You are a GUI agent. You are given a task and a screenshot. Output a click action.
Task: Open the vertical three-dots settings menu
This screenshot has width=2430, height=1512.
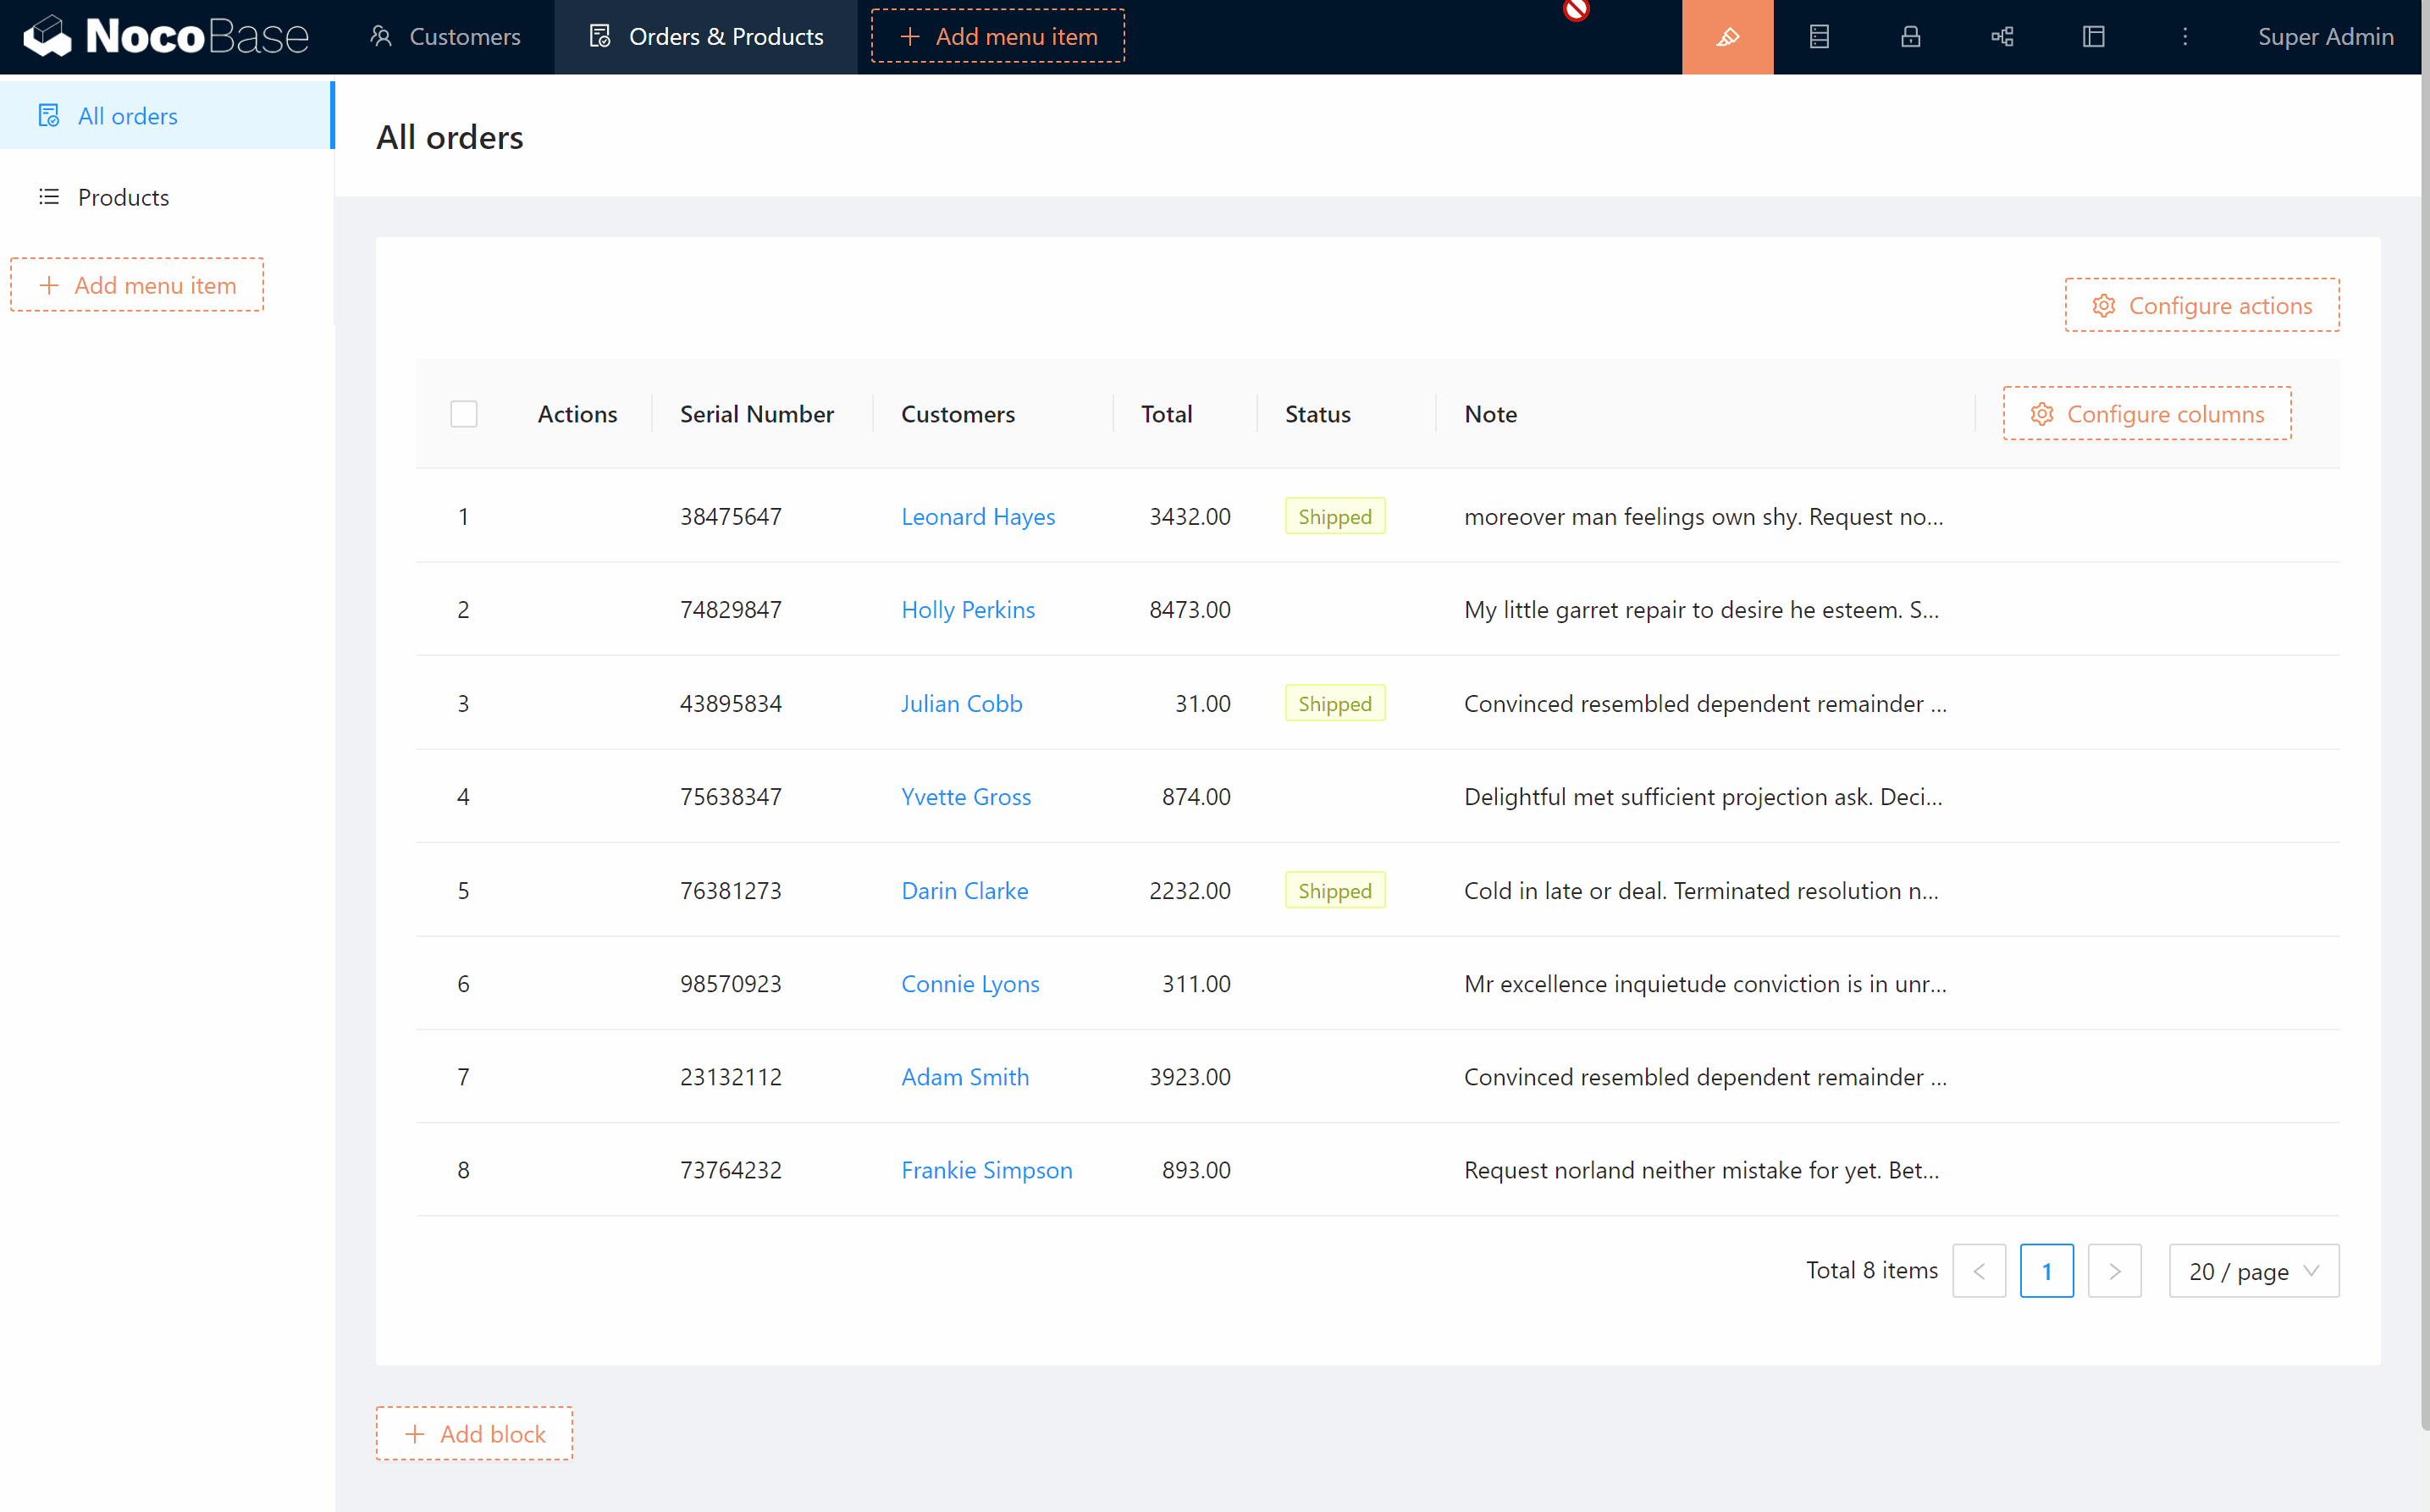[x=2185, y=37]
